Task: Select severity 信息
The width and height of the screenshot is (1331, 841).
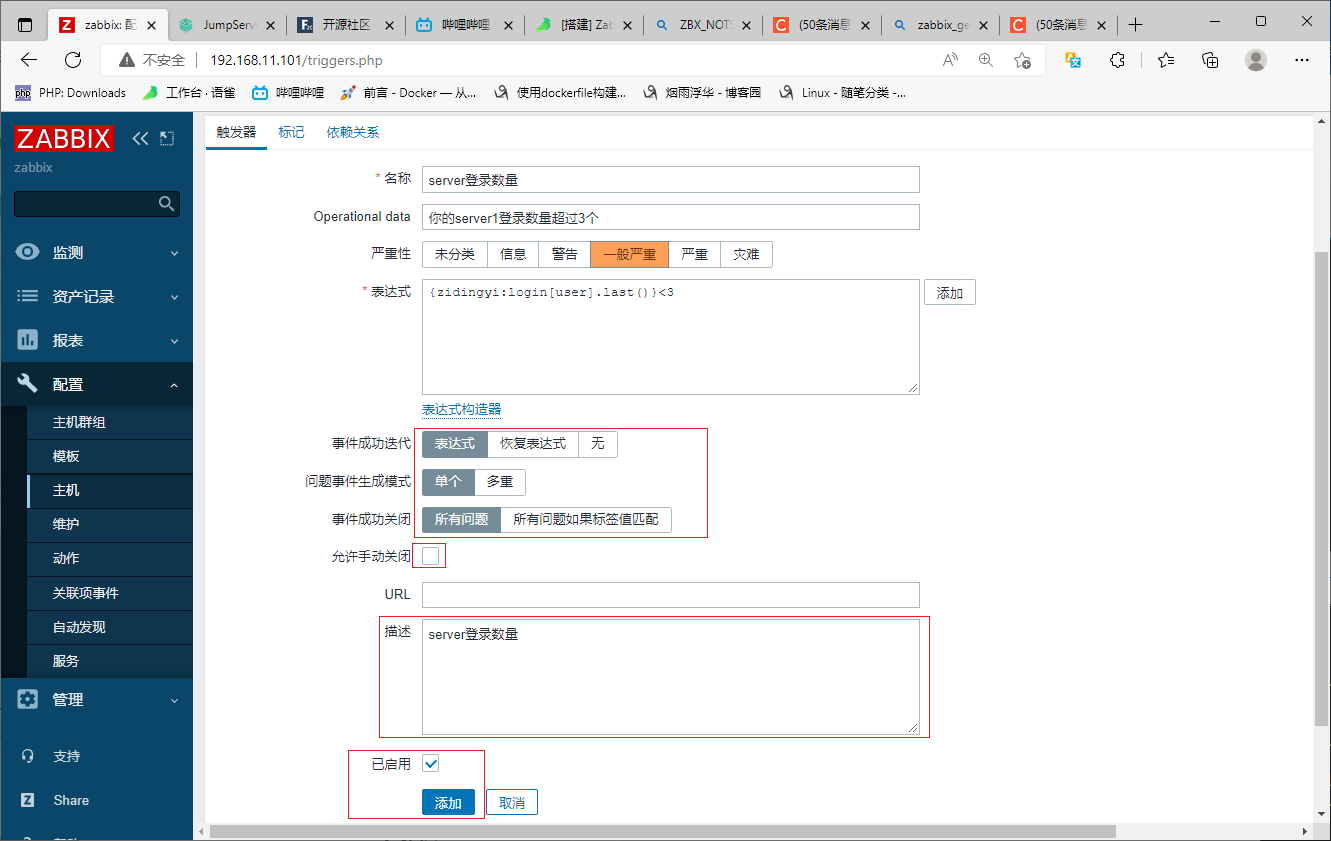Action: point(513,254)
